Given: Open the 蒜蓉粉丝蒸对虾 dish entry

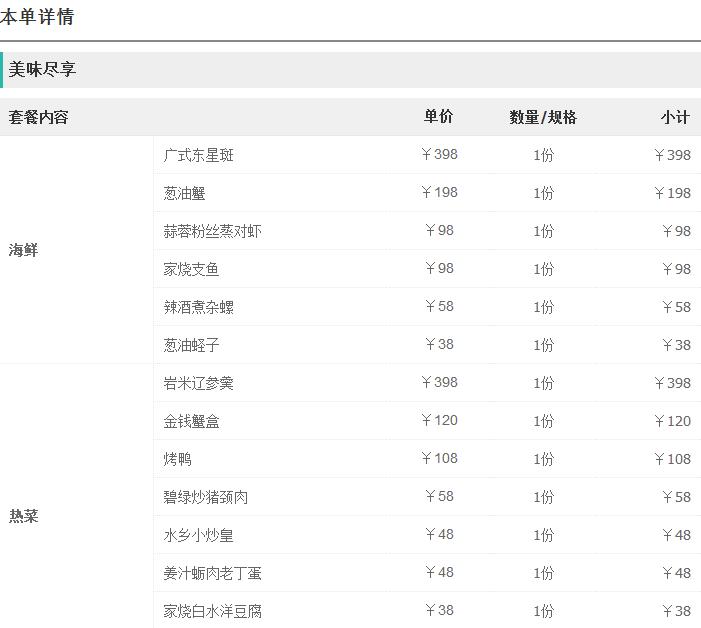Looking at the screenshot, I should click(x=213, y=231).
